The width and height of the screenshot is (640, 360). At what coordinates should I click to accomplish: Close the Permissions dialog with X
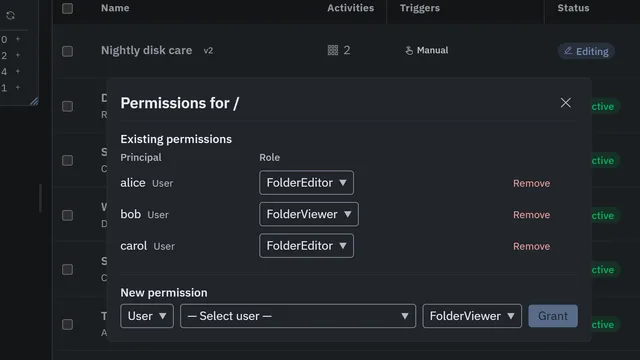(x=565, y=102)
